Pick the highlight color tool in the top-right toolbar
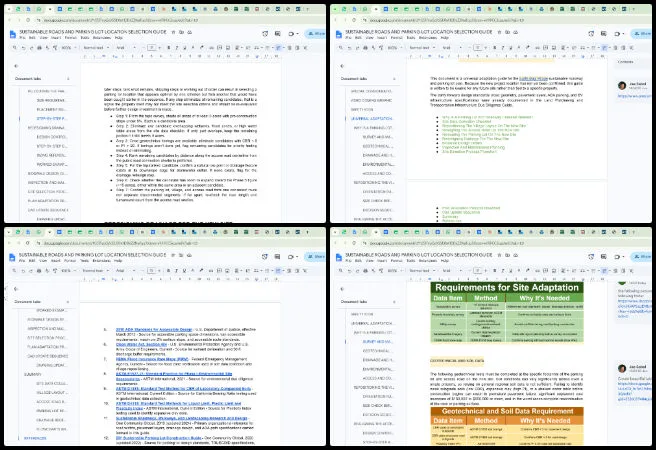The height and width of the screenshot is (450, 656). coord(528,48)
